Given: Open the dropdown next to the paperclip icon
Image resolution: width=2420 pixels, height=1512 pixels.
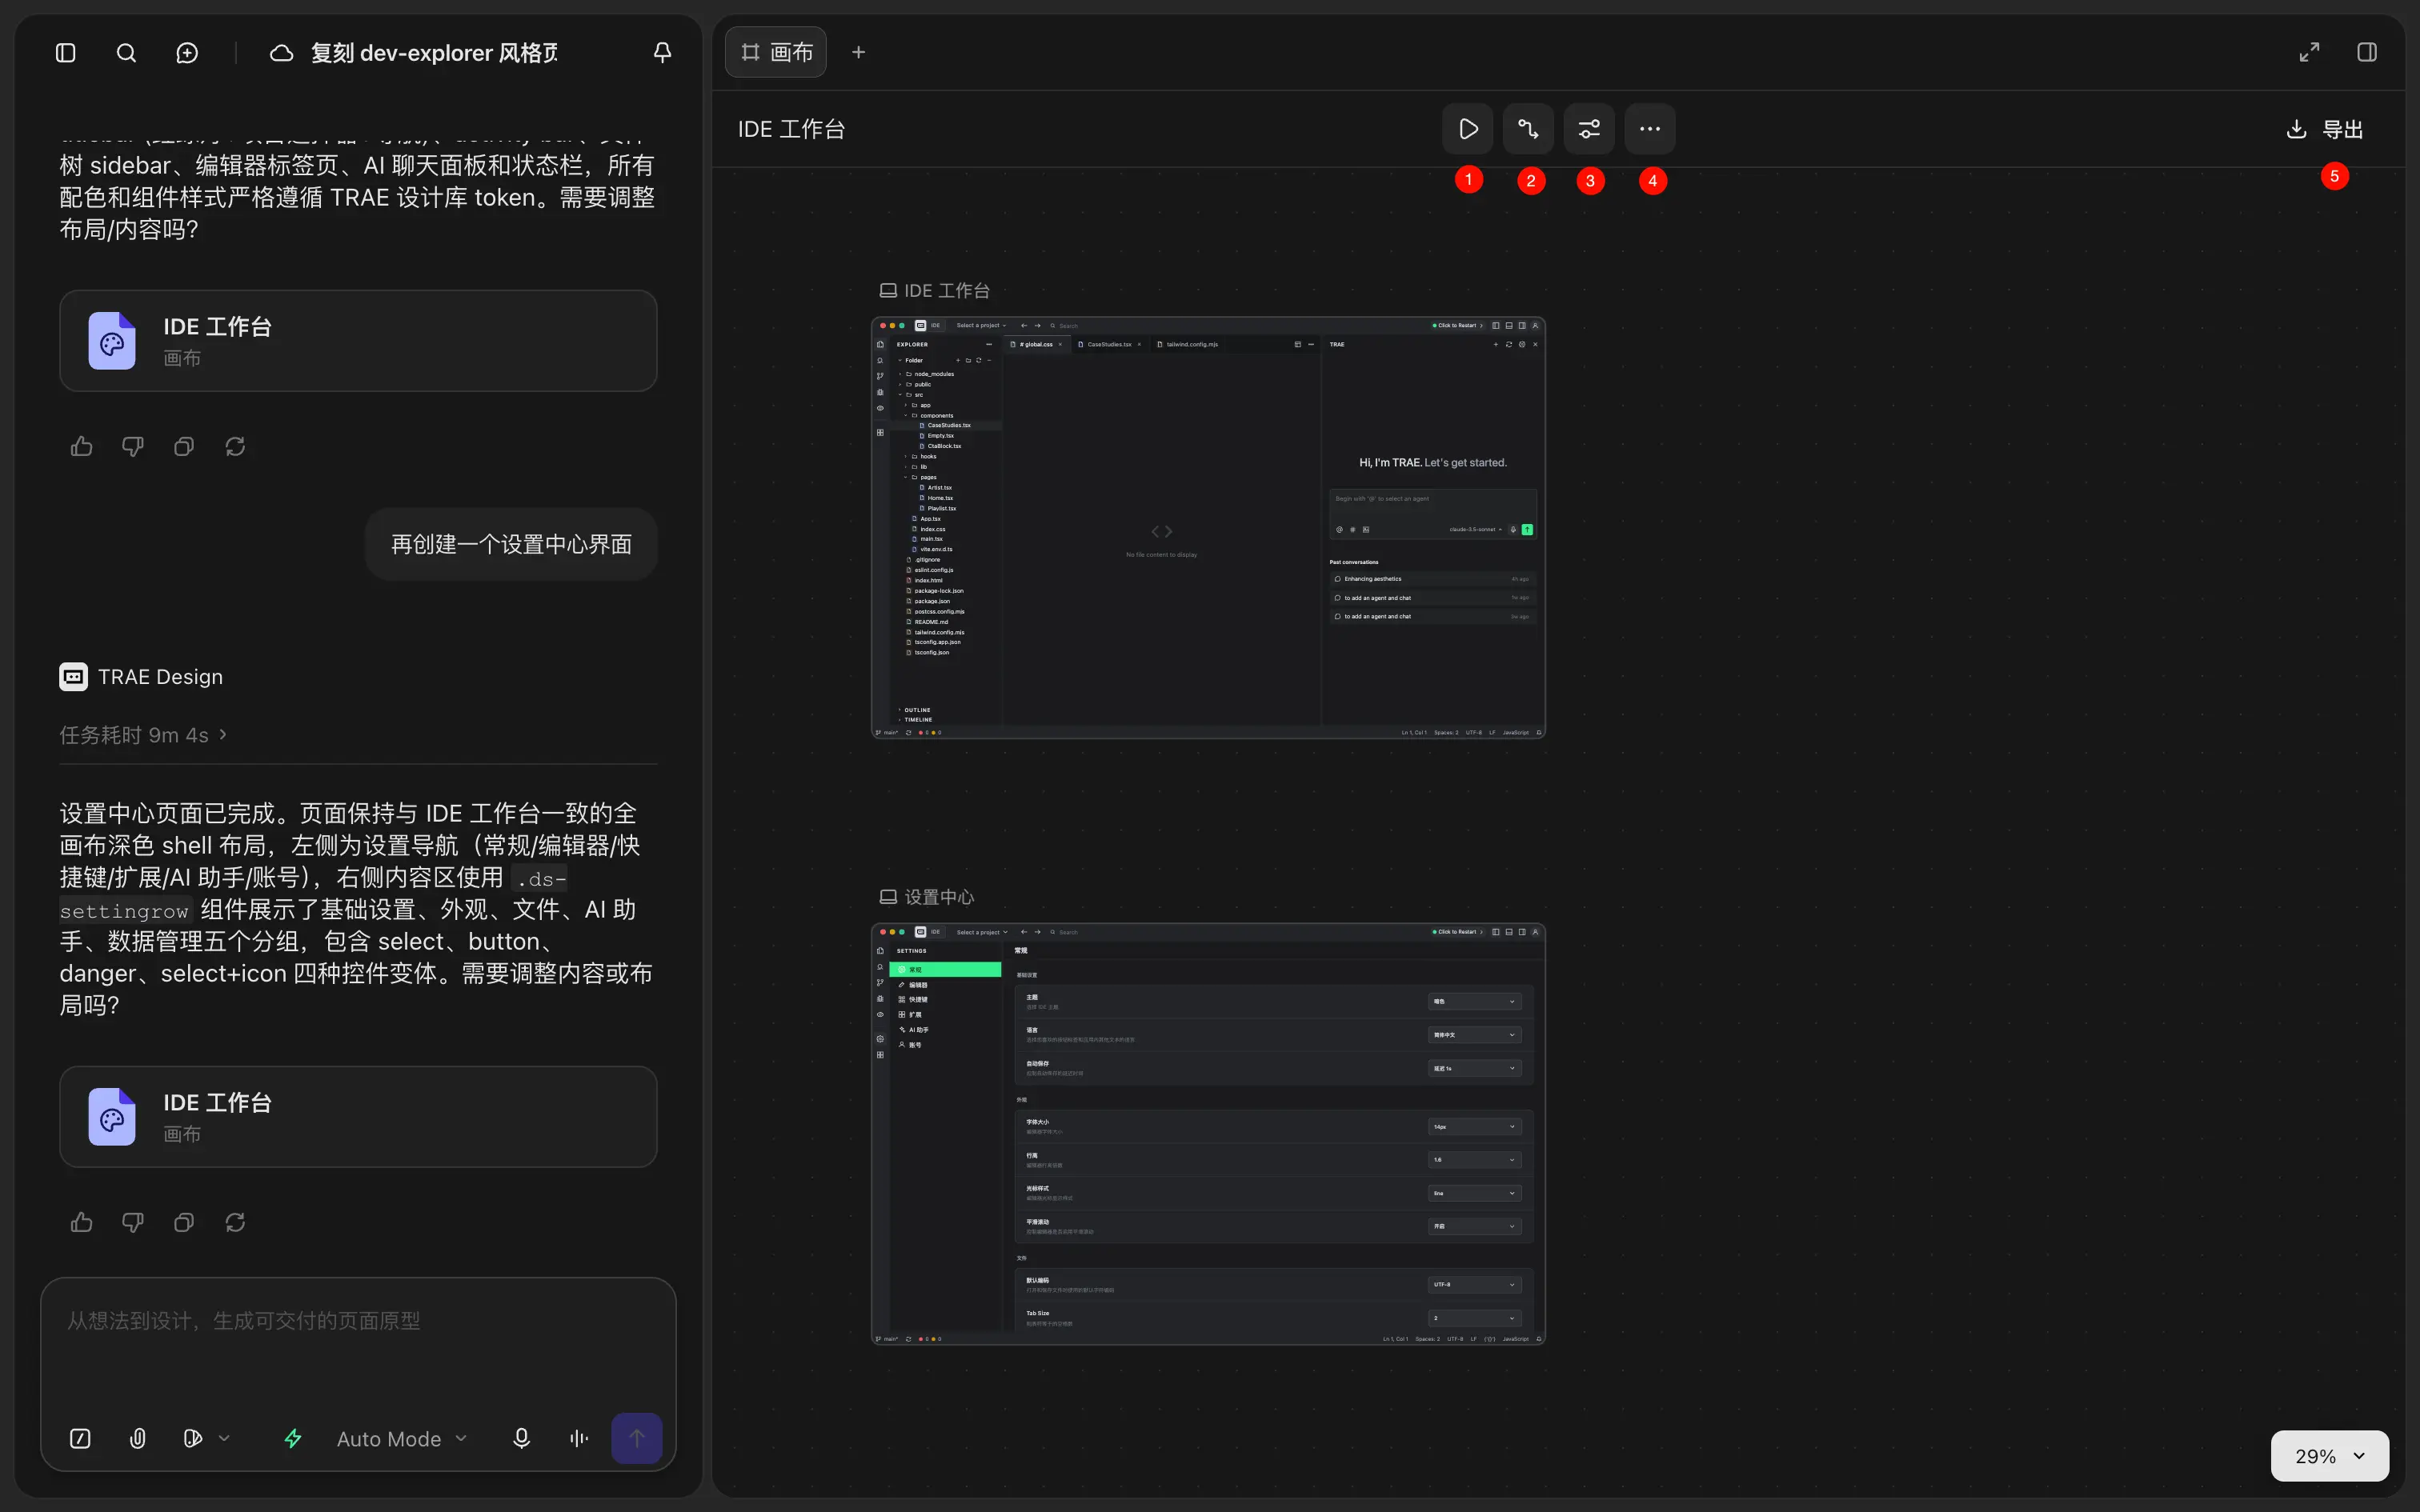Looking at the screenshot, I should [x=206, y=1438].
